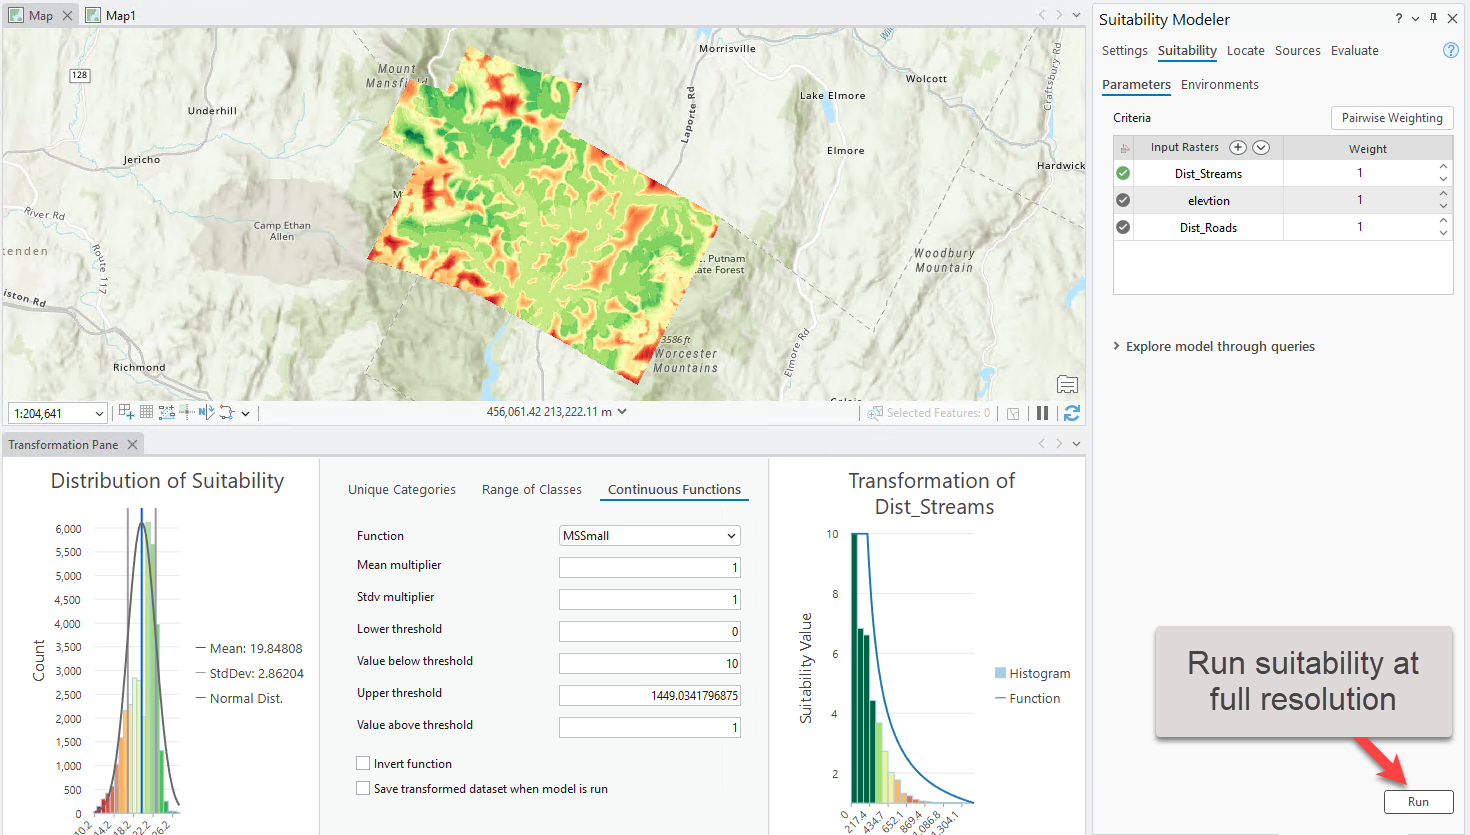Open the coordinate units dropdown arrow
The image size is (1470, 835).
point(622,411)
